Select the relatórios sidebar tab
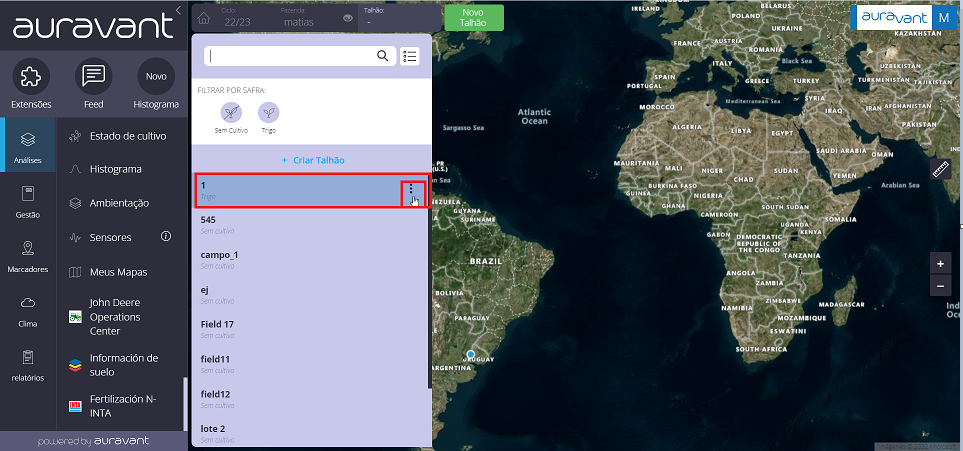 pyautogui.click(x=28, y=365)
